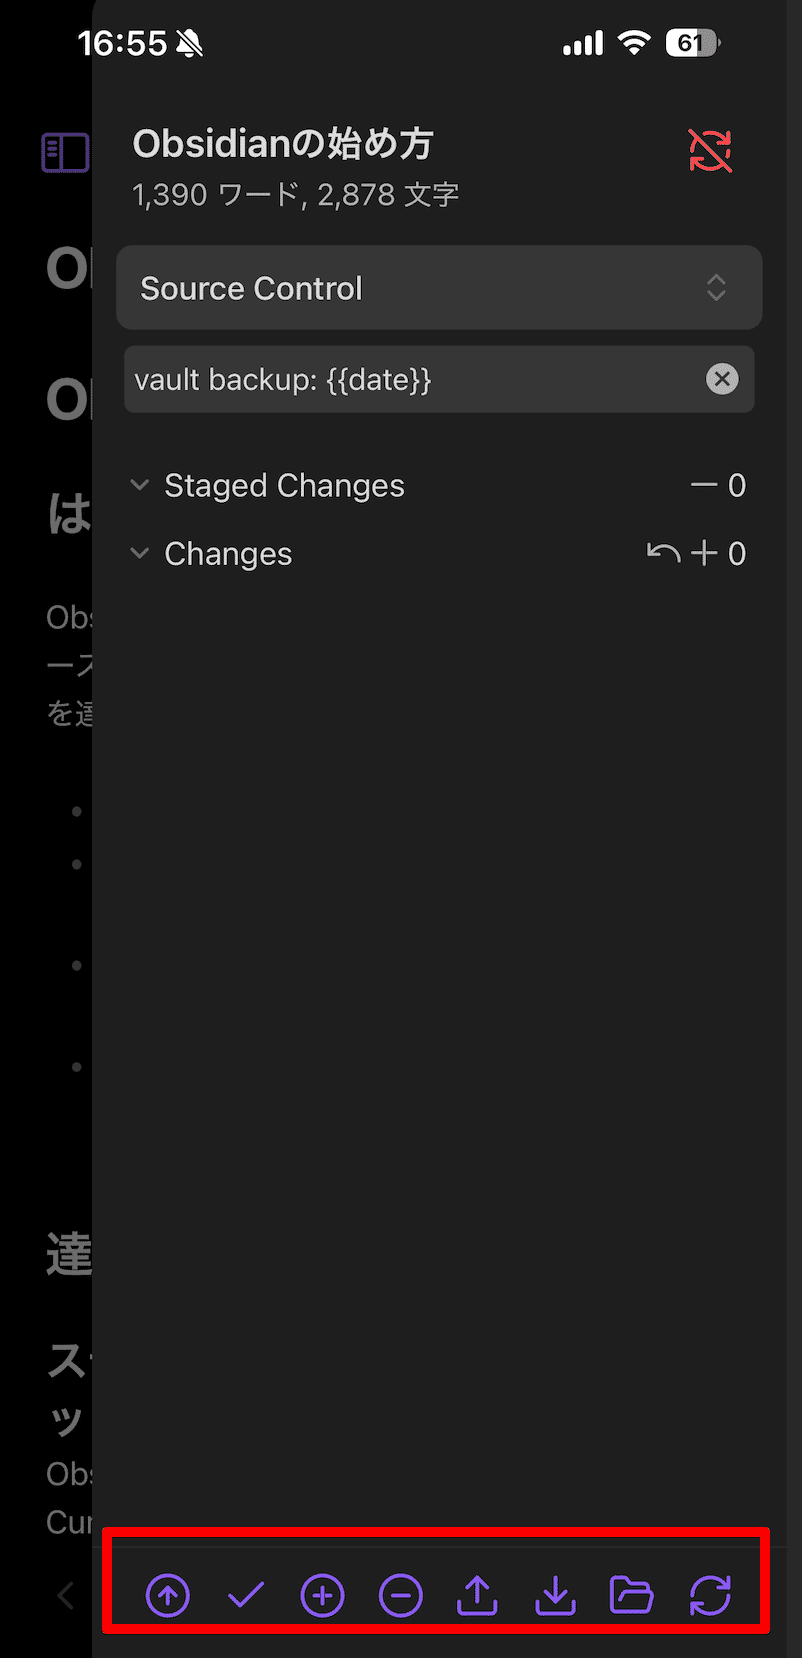Stage all changes with the plus icon
This screenshot has height=1658, width=802.
(x=322, y=1595)
